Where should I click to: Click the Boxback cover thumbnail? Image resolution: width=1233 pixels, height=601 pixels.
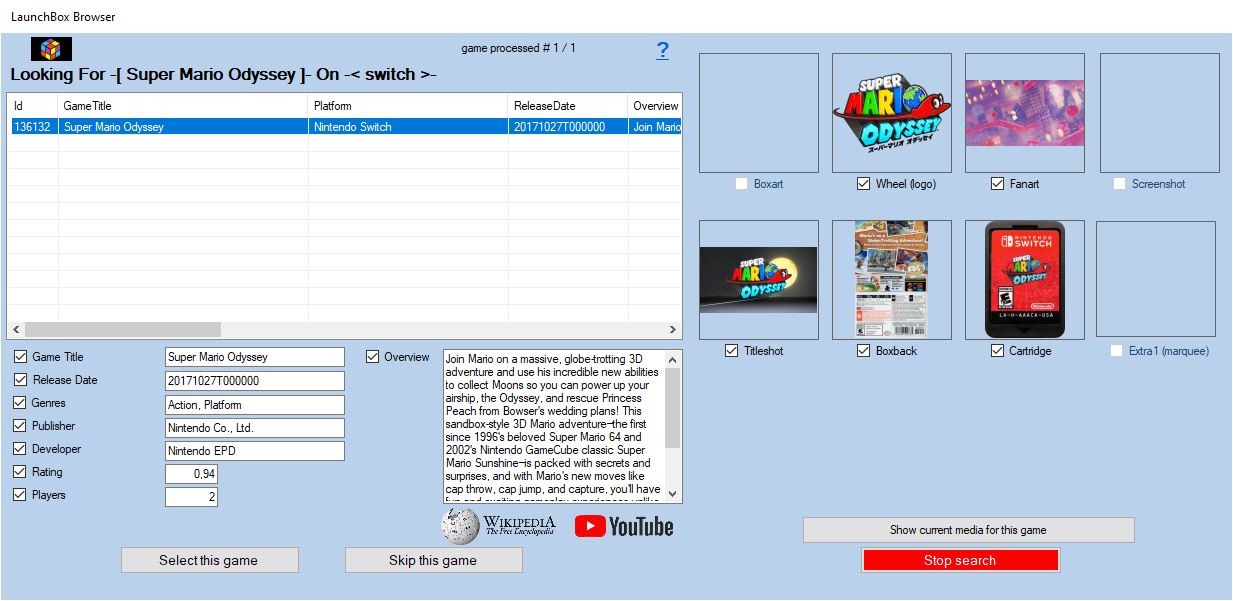point(891,280)
